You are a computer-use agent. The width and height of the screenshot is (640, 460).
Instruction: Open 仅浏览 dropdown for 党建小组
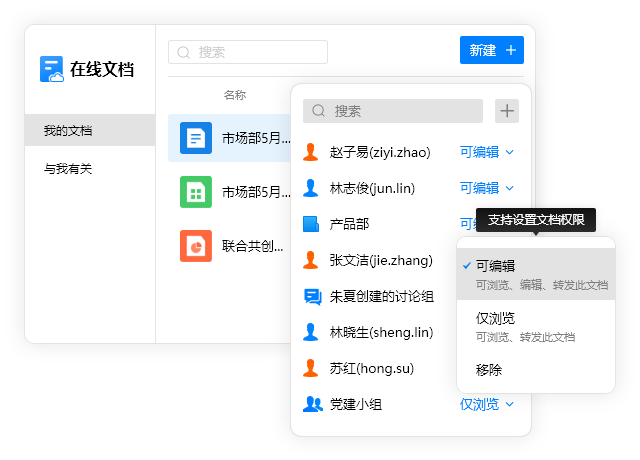pos(487,404)
